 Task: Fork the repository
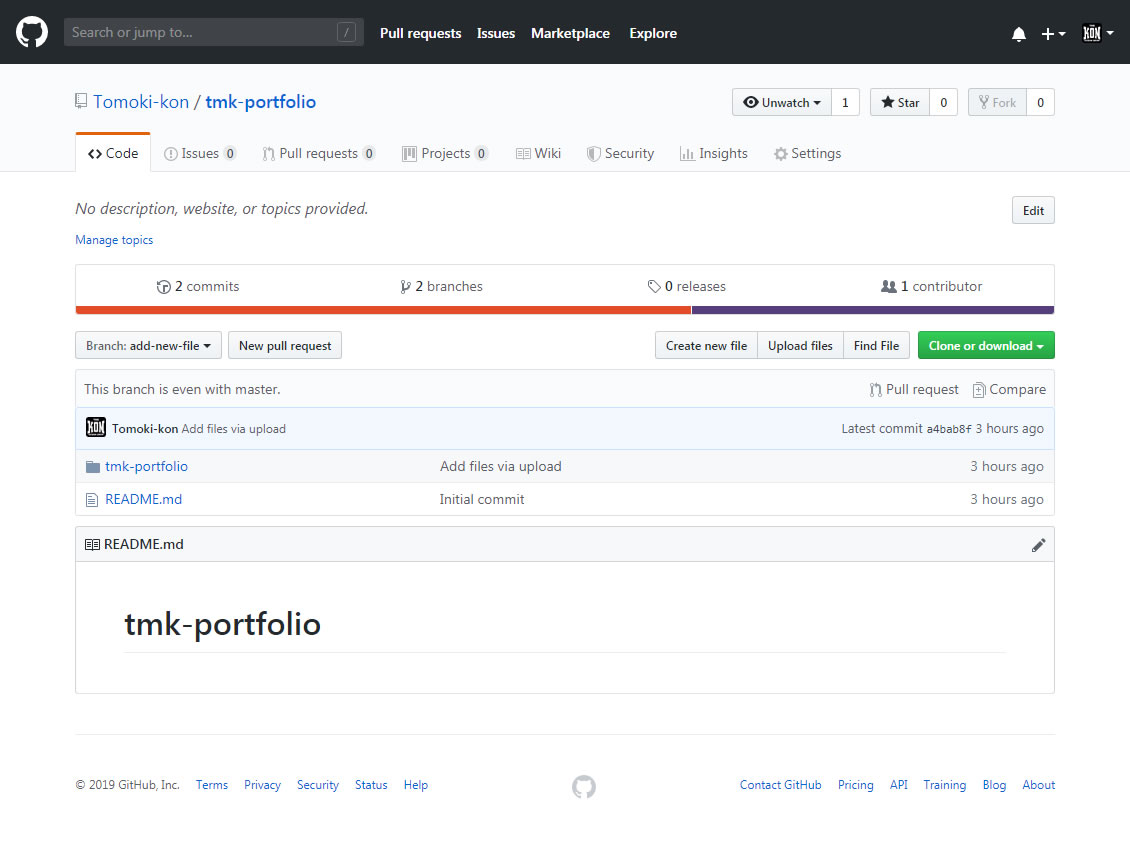(997, 102)
